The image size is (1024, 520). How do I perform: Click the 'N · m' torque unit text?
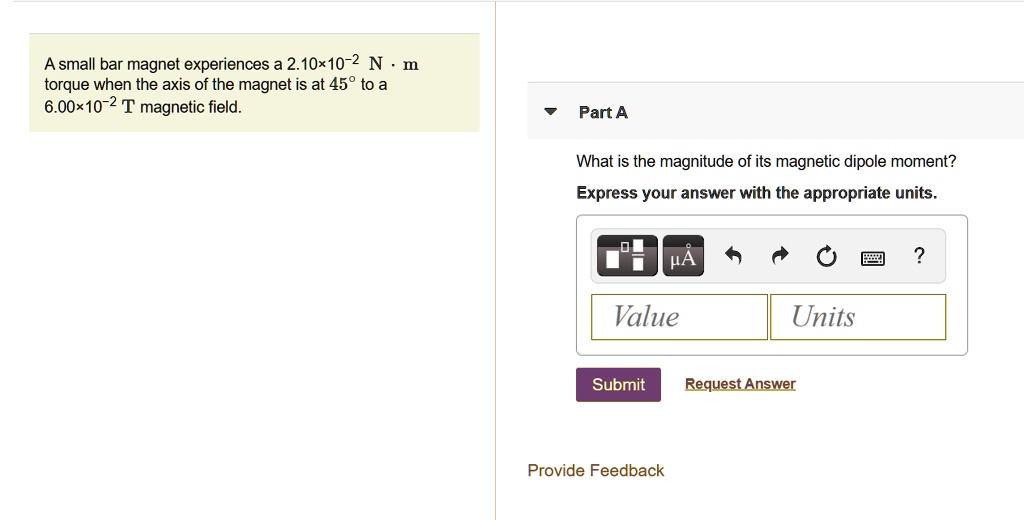[x=394, y=64]
